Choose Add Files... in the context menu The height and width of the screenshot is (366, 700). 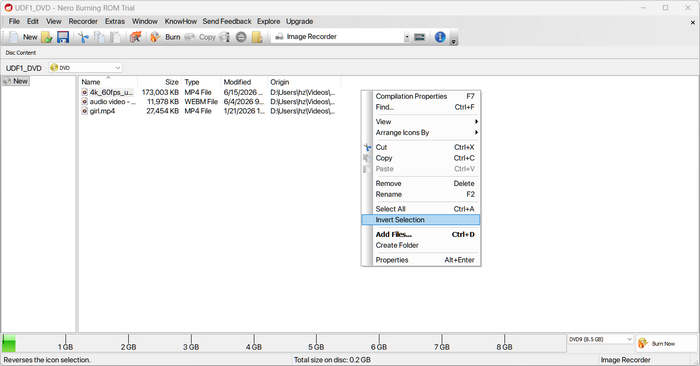point(421,234)
